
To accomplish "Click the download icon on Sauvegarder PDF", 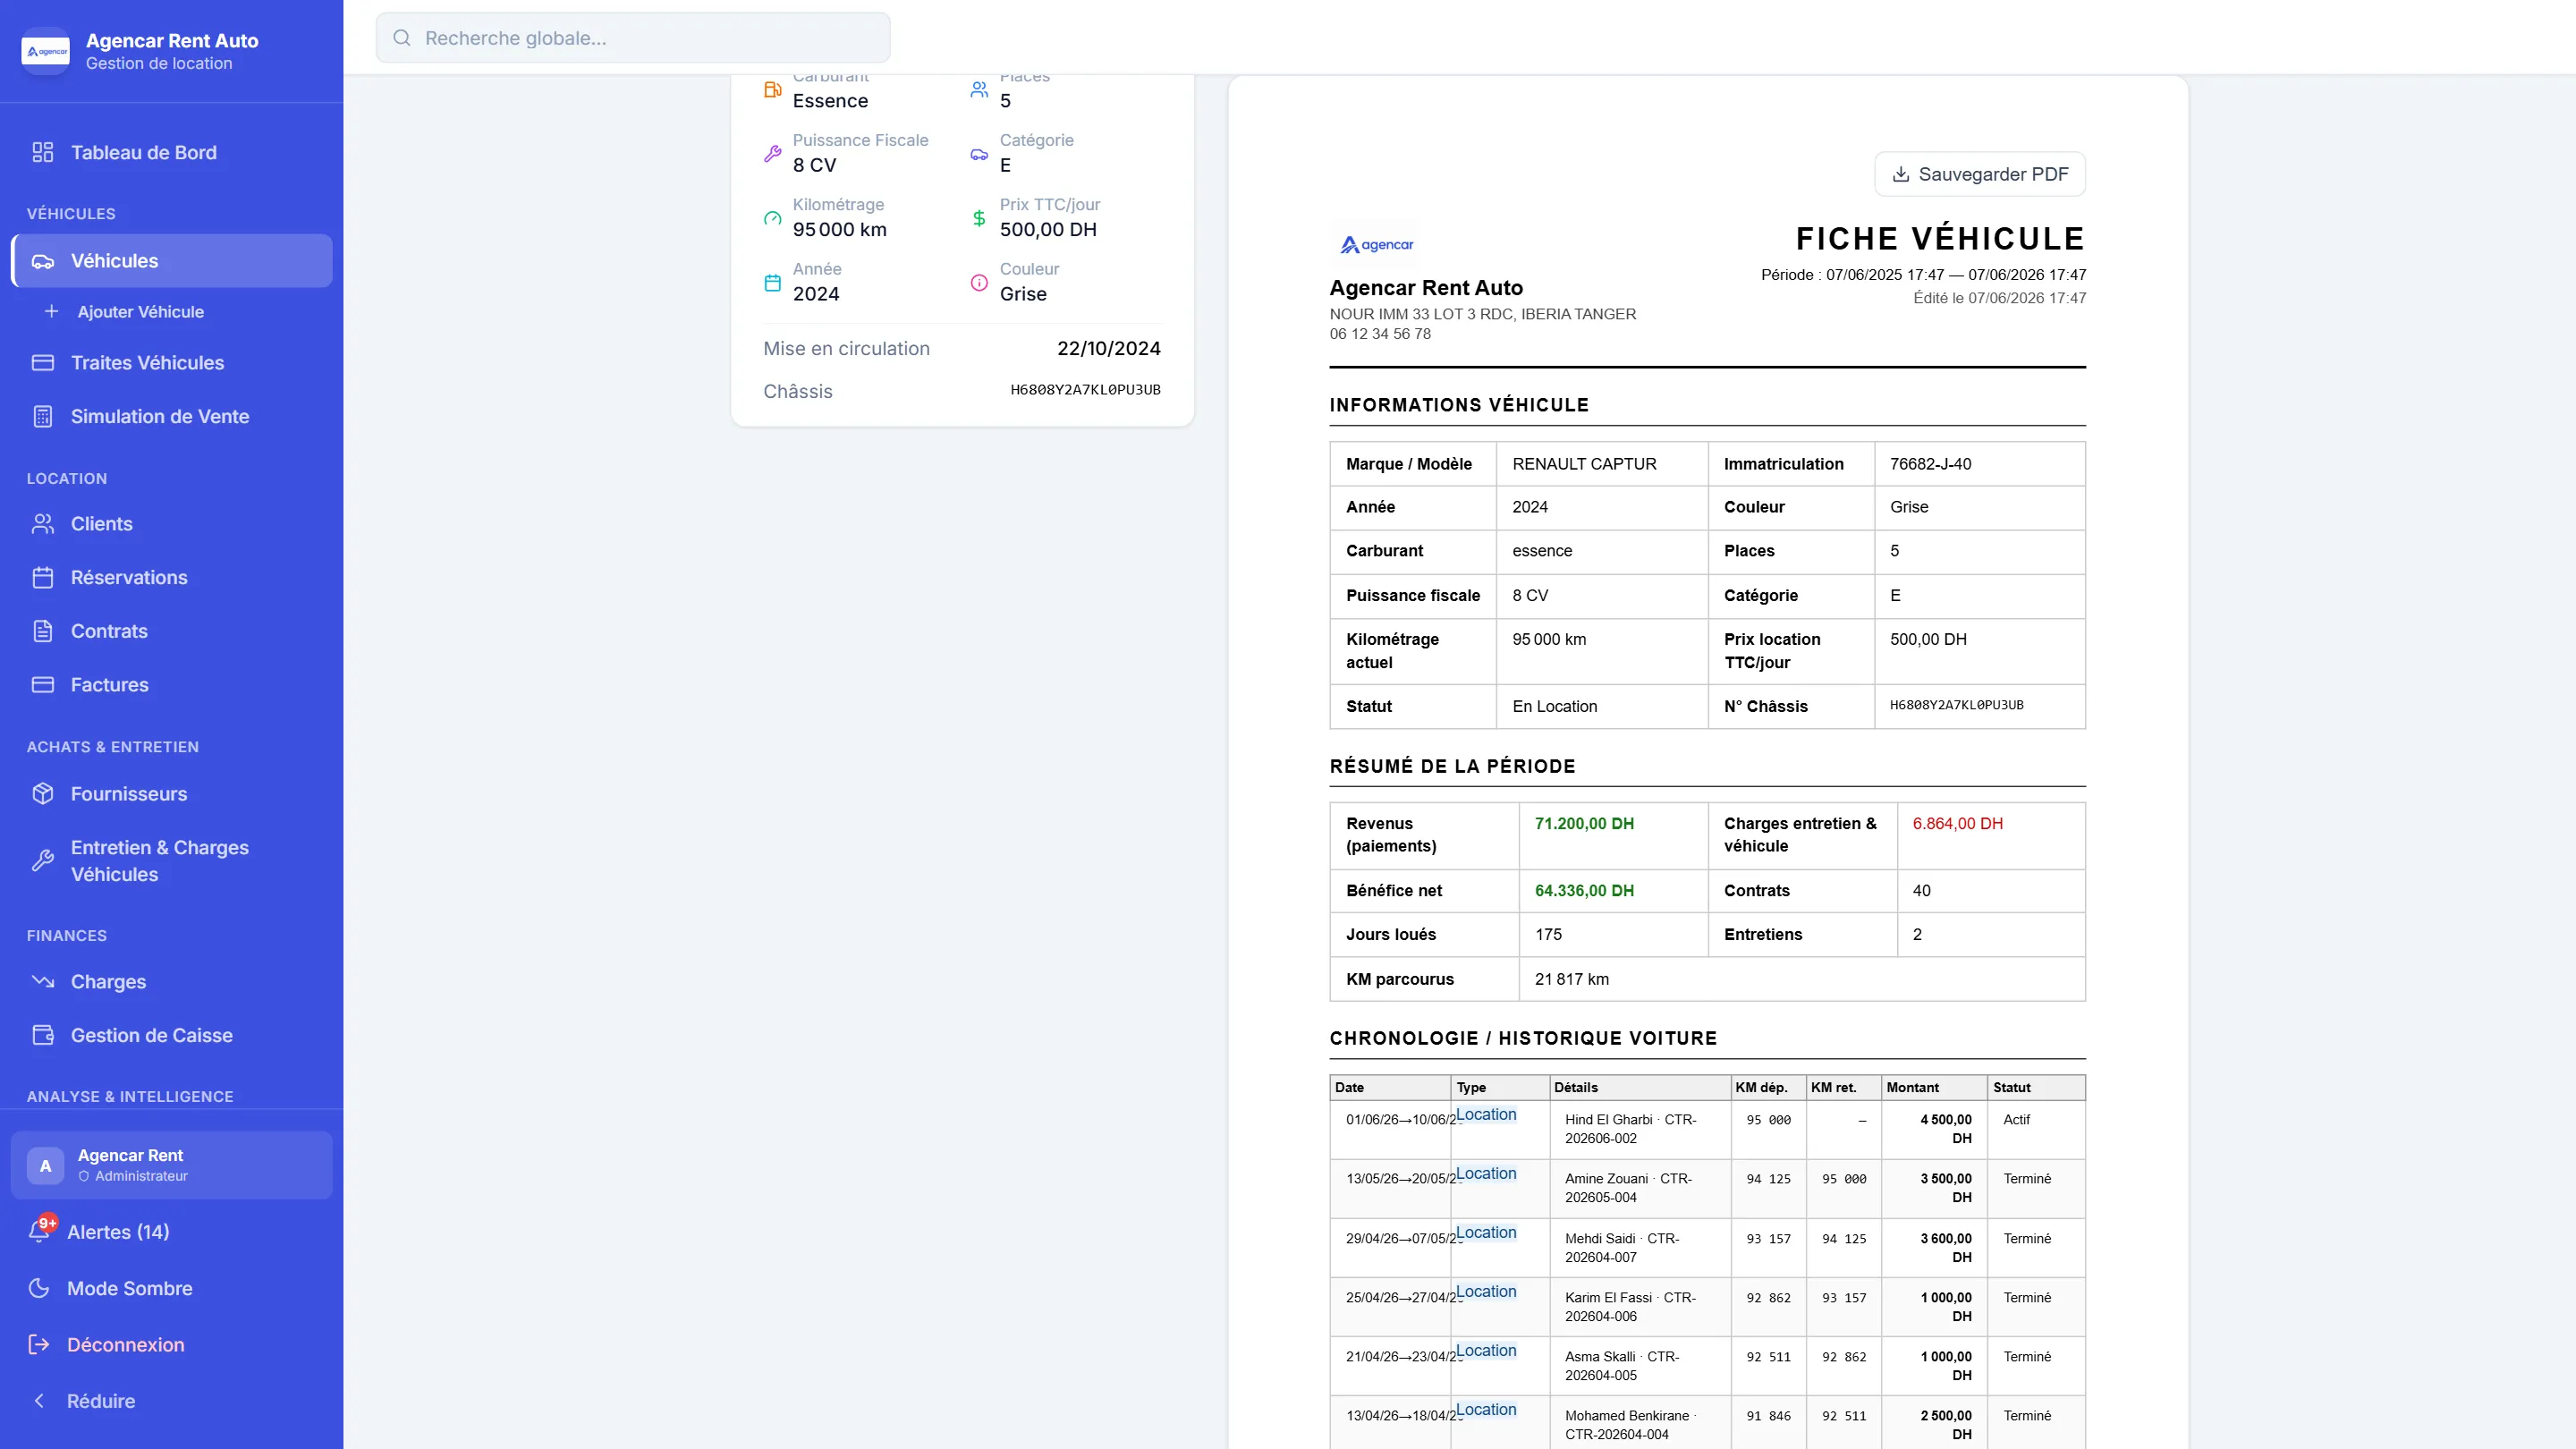I will point(1901,175).
